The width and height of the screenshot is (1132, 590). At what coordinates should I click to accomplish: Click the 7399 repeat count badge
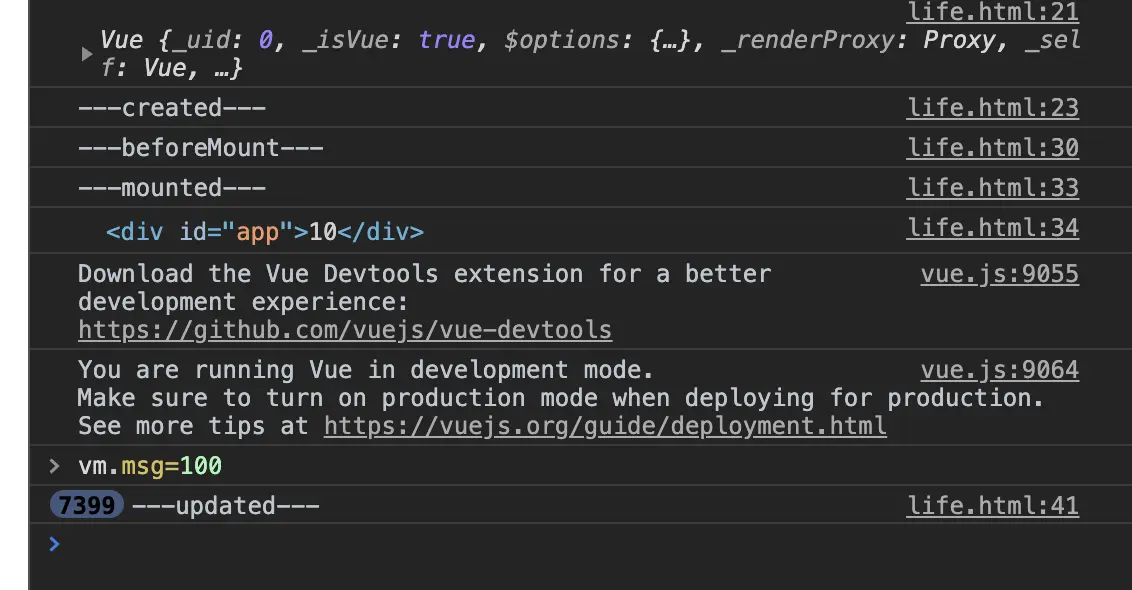click(x=86, y=506)
